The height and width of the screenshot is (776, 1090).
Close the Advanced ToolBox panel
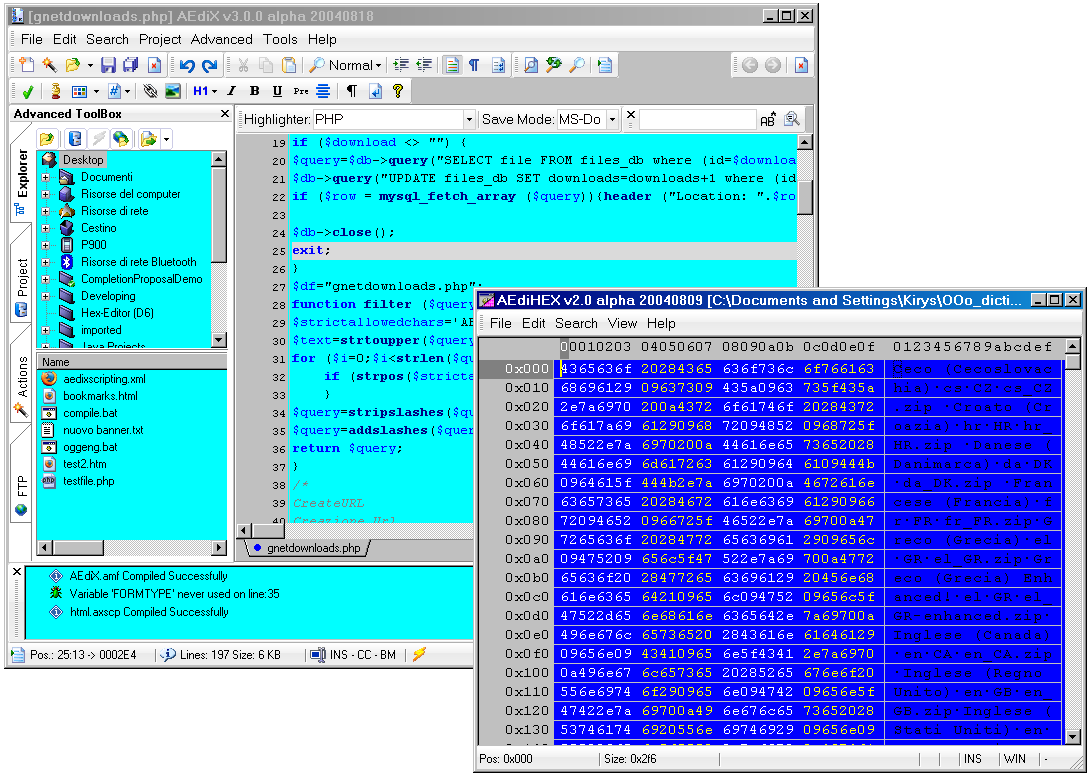tap(225, 113)
